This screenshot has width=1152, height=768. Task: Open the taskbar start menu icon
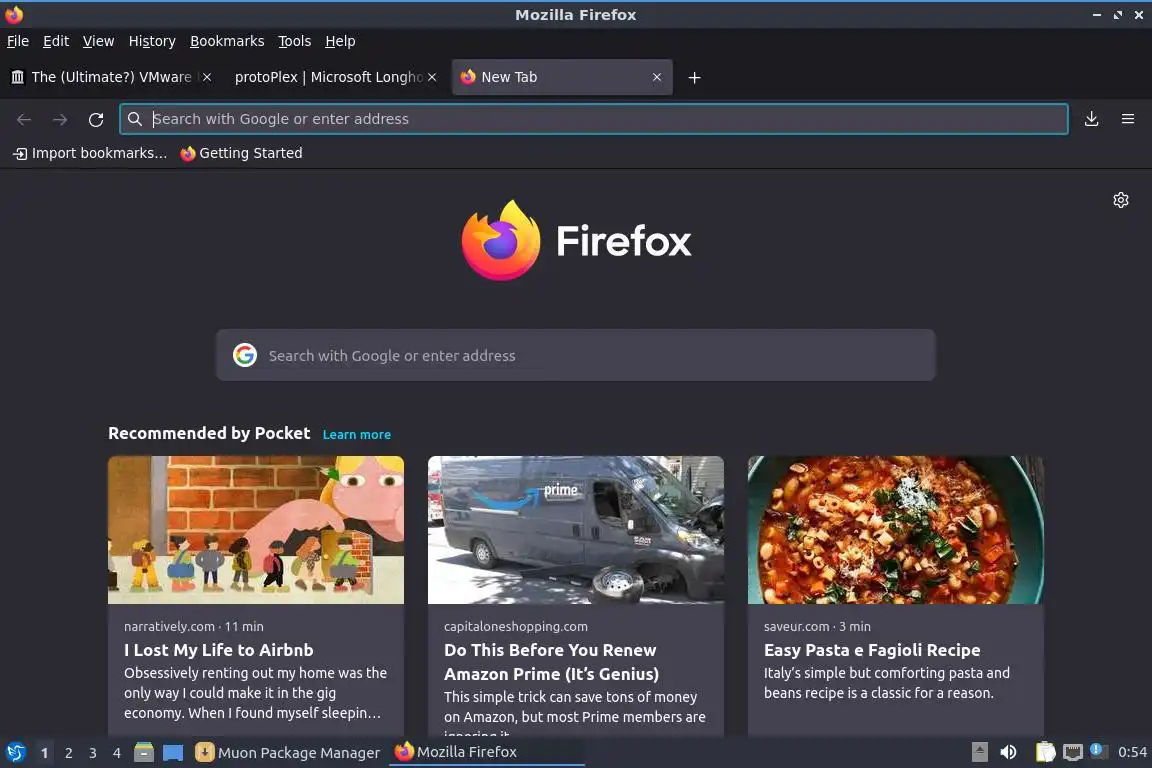pyautogui.click(x=15, y=753)
